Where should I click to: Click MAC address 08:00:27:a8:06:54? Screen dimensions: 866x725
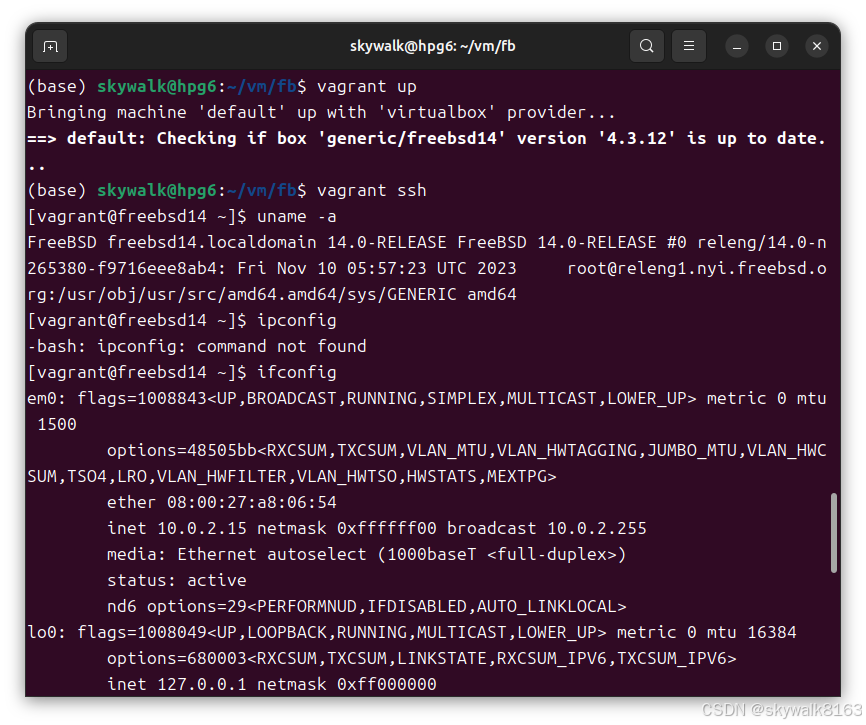coord(252,502)
